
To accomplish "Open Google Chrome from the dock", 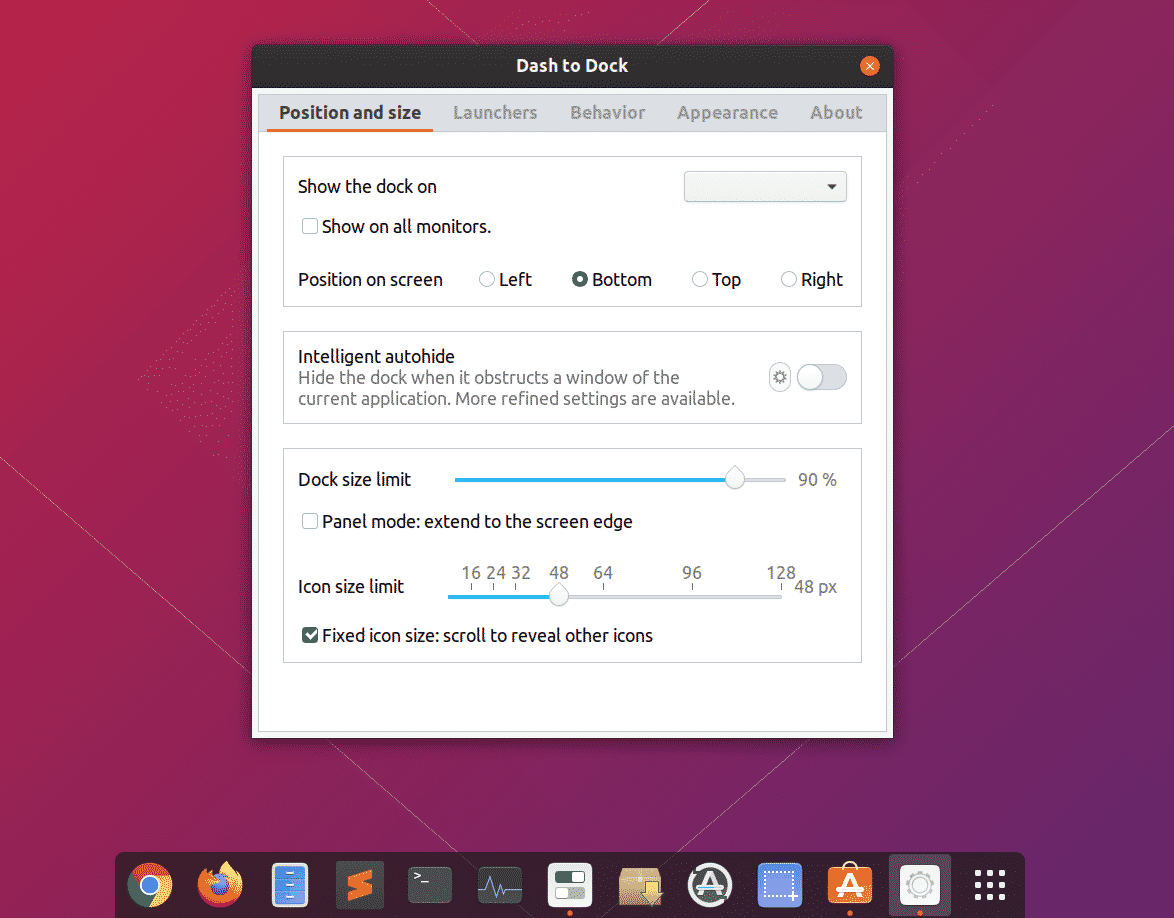I will tap(150, 885).
